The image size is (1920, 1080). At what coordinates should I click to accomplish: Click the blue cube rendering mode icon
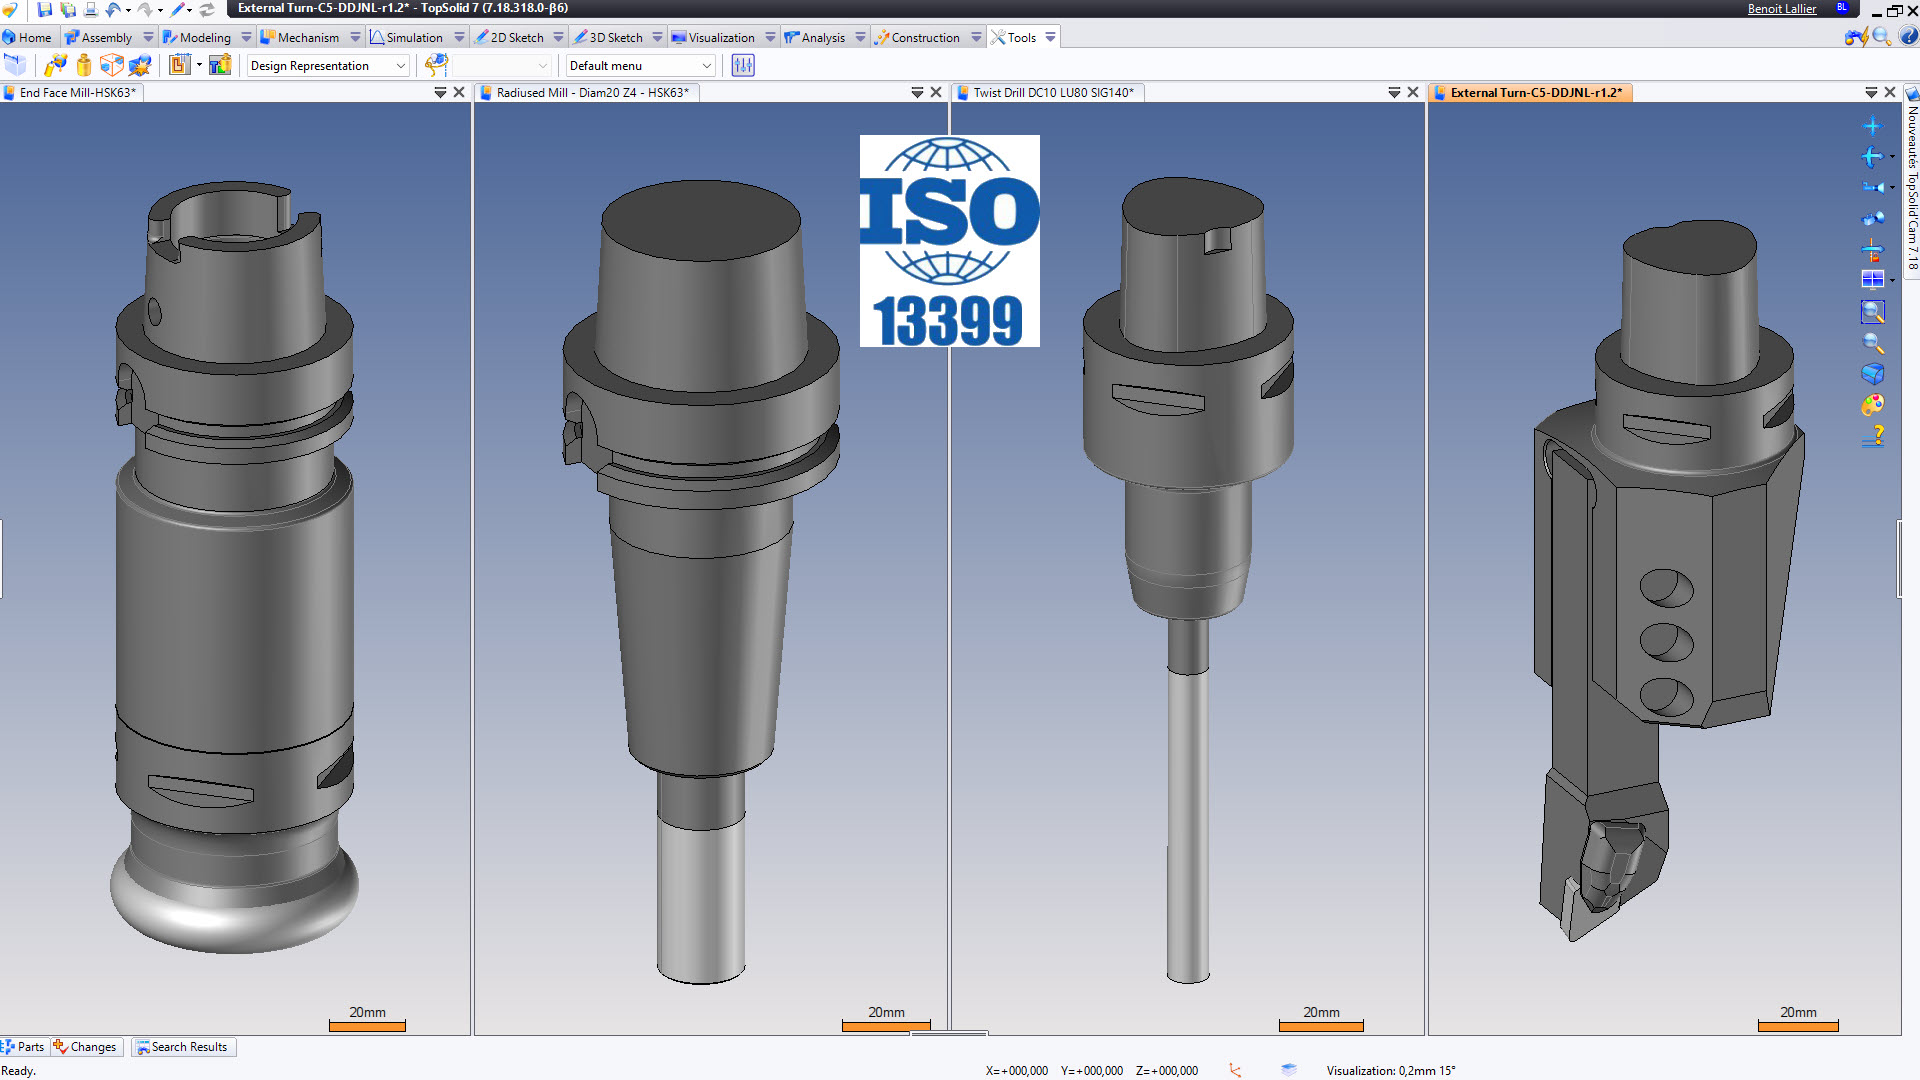tap(1872, 374)
